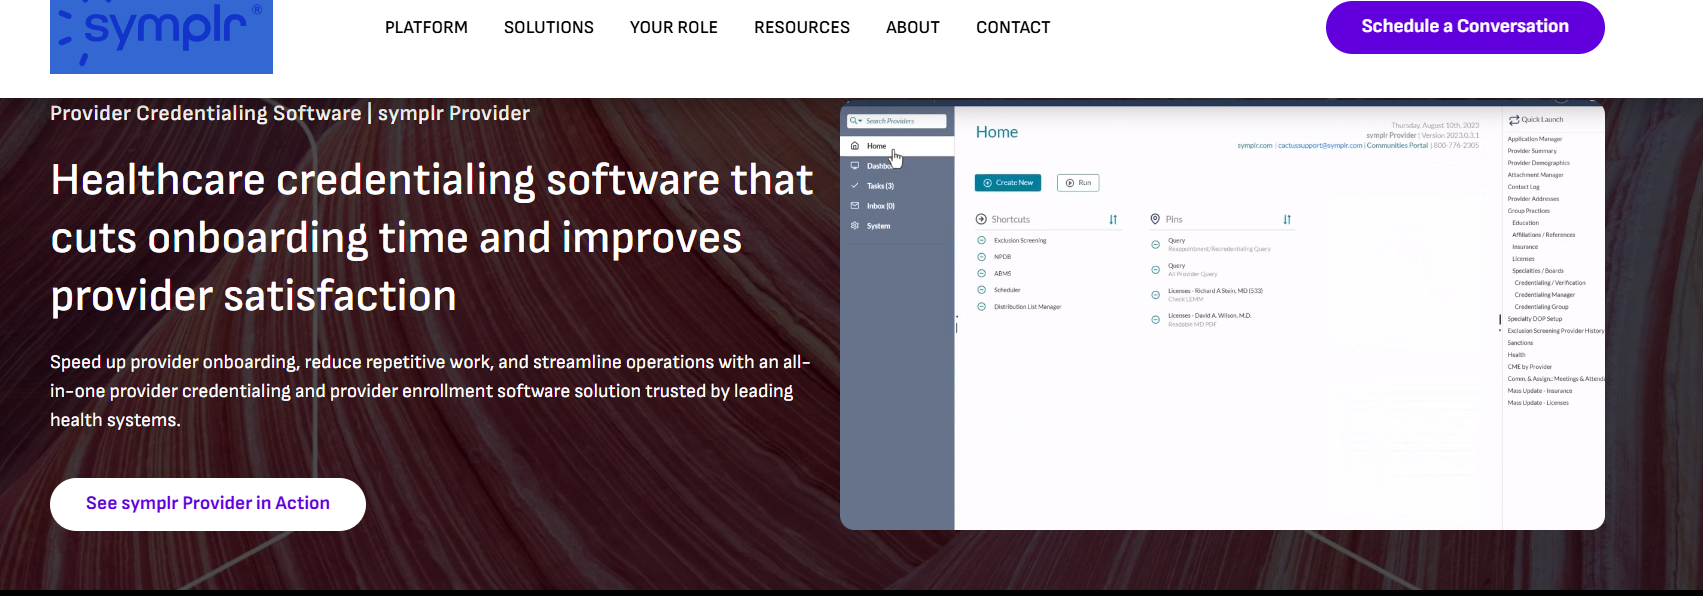Click the Pins sort arrows icon
The height and width of the screenshot is (596, 1703).
coord(1287,219)
